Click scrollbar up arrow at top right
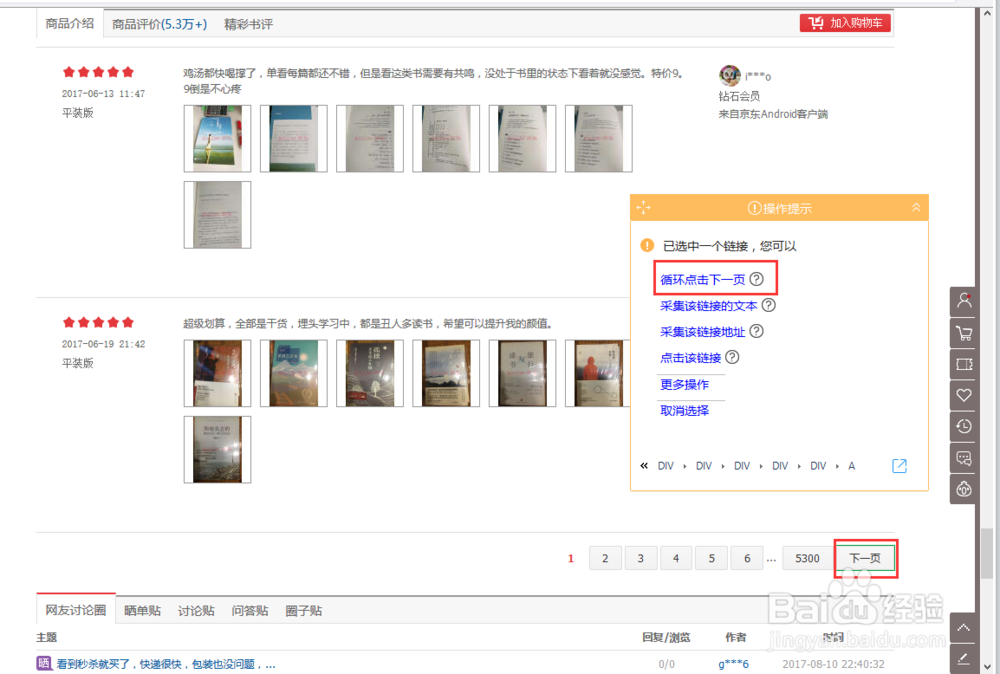 point(987,13)
